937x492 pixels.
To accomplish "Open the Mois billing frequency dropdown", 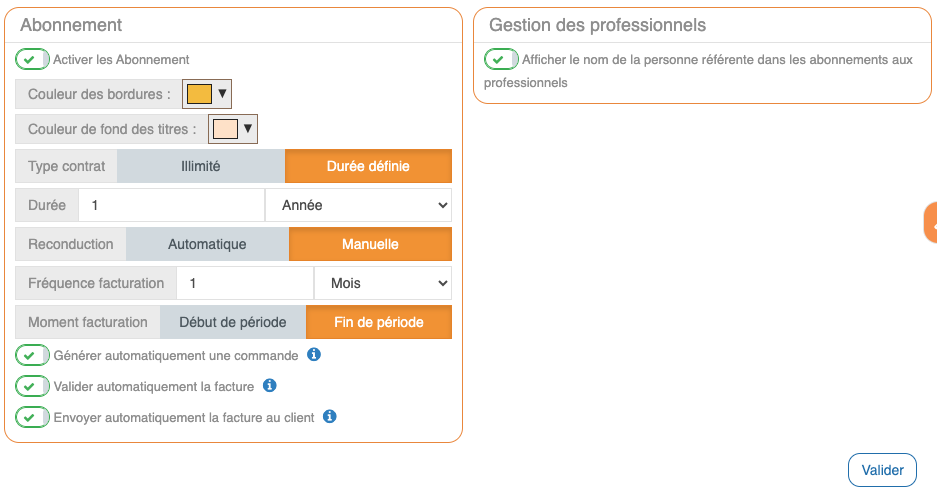I will [x=383, y=283].
